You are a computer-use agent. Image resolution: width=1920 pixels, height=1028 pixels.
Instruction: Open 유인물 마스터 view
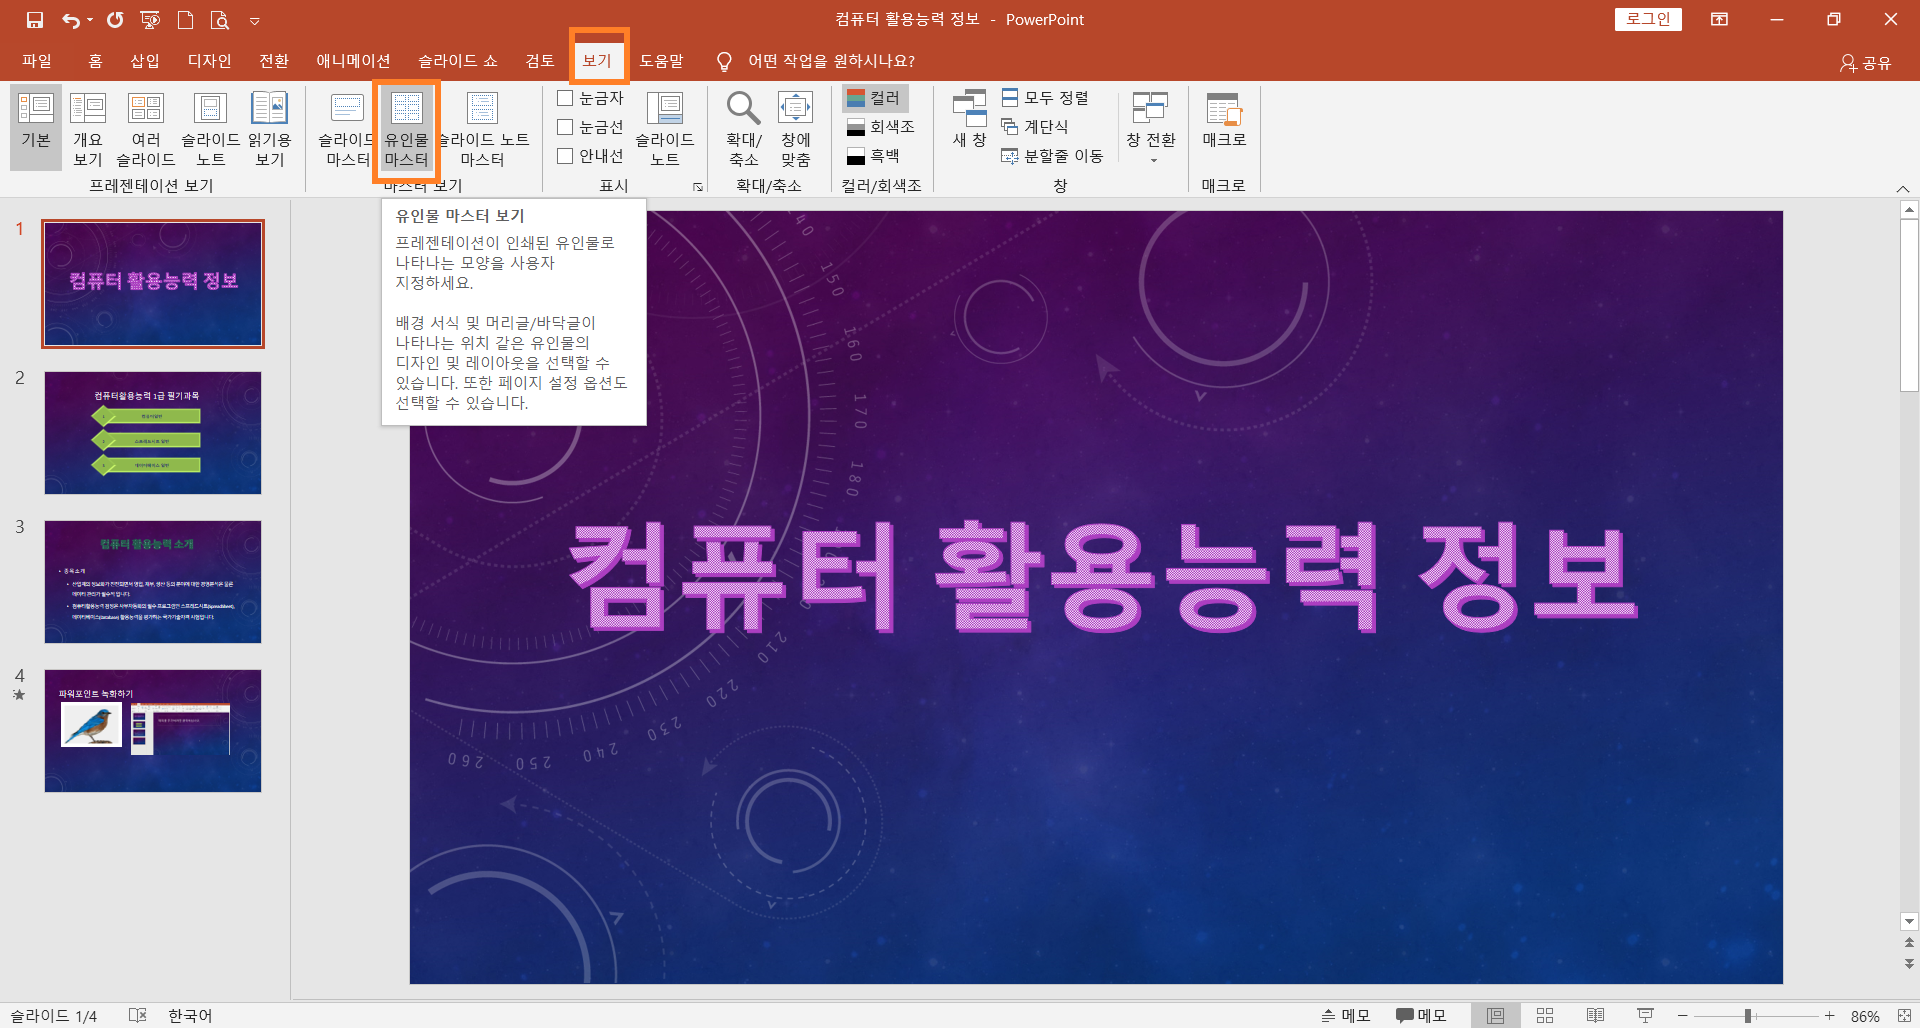pyautogui.click(x=406, y=127)
